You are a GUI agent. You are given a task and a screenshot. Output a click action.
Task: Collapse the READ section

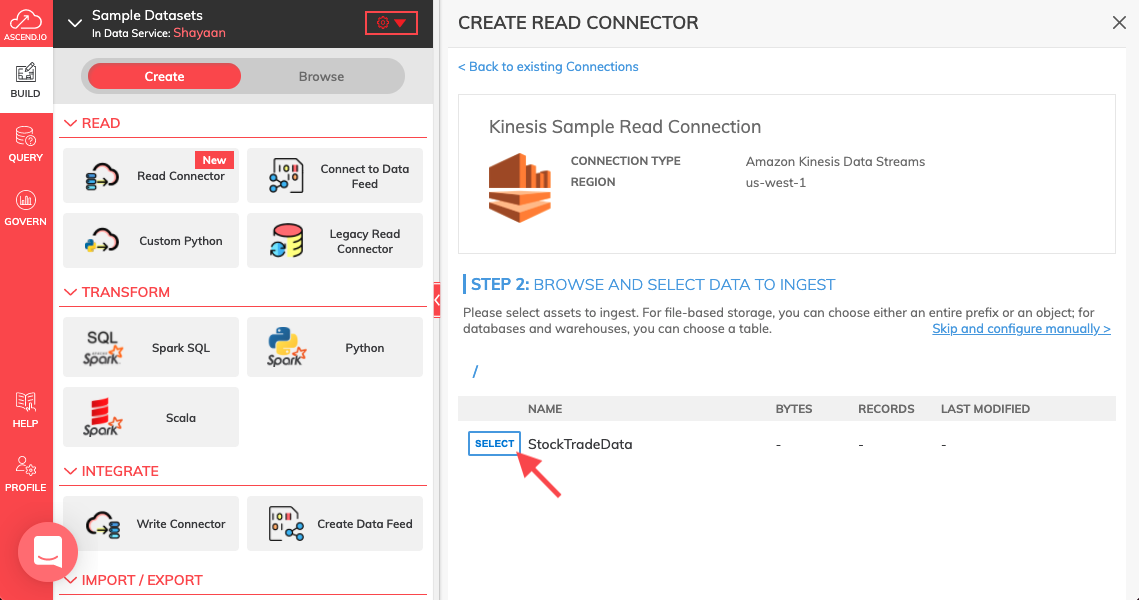[x=70, y=123]
